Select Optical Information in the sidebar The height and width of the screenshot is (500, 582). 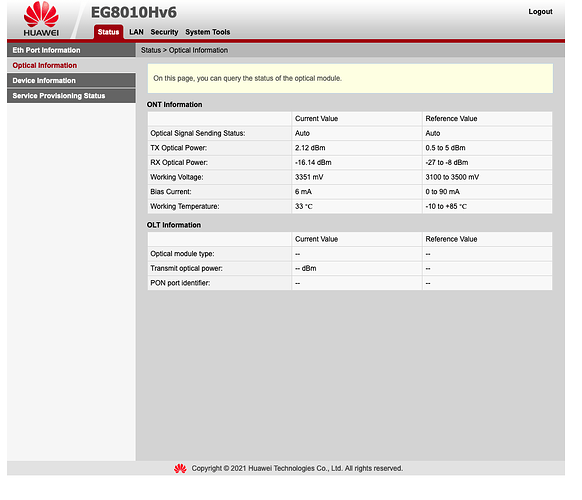[71, 65]
